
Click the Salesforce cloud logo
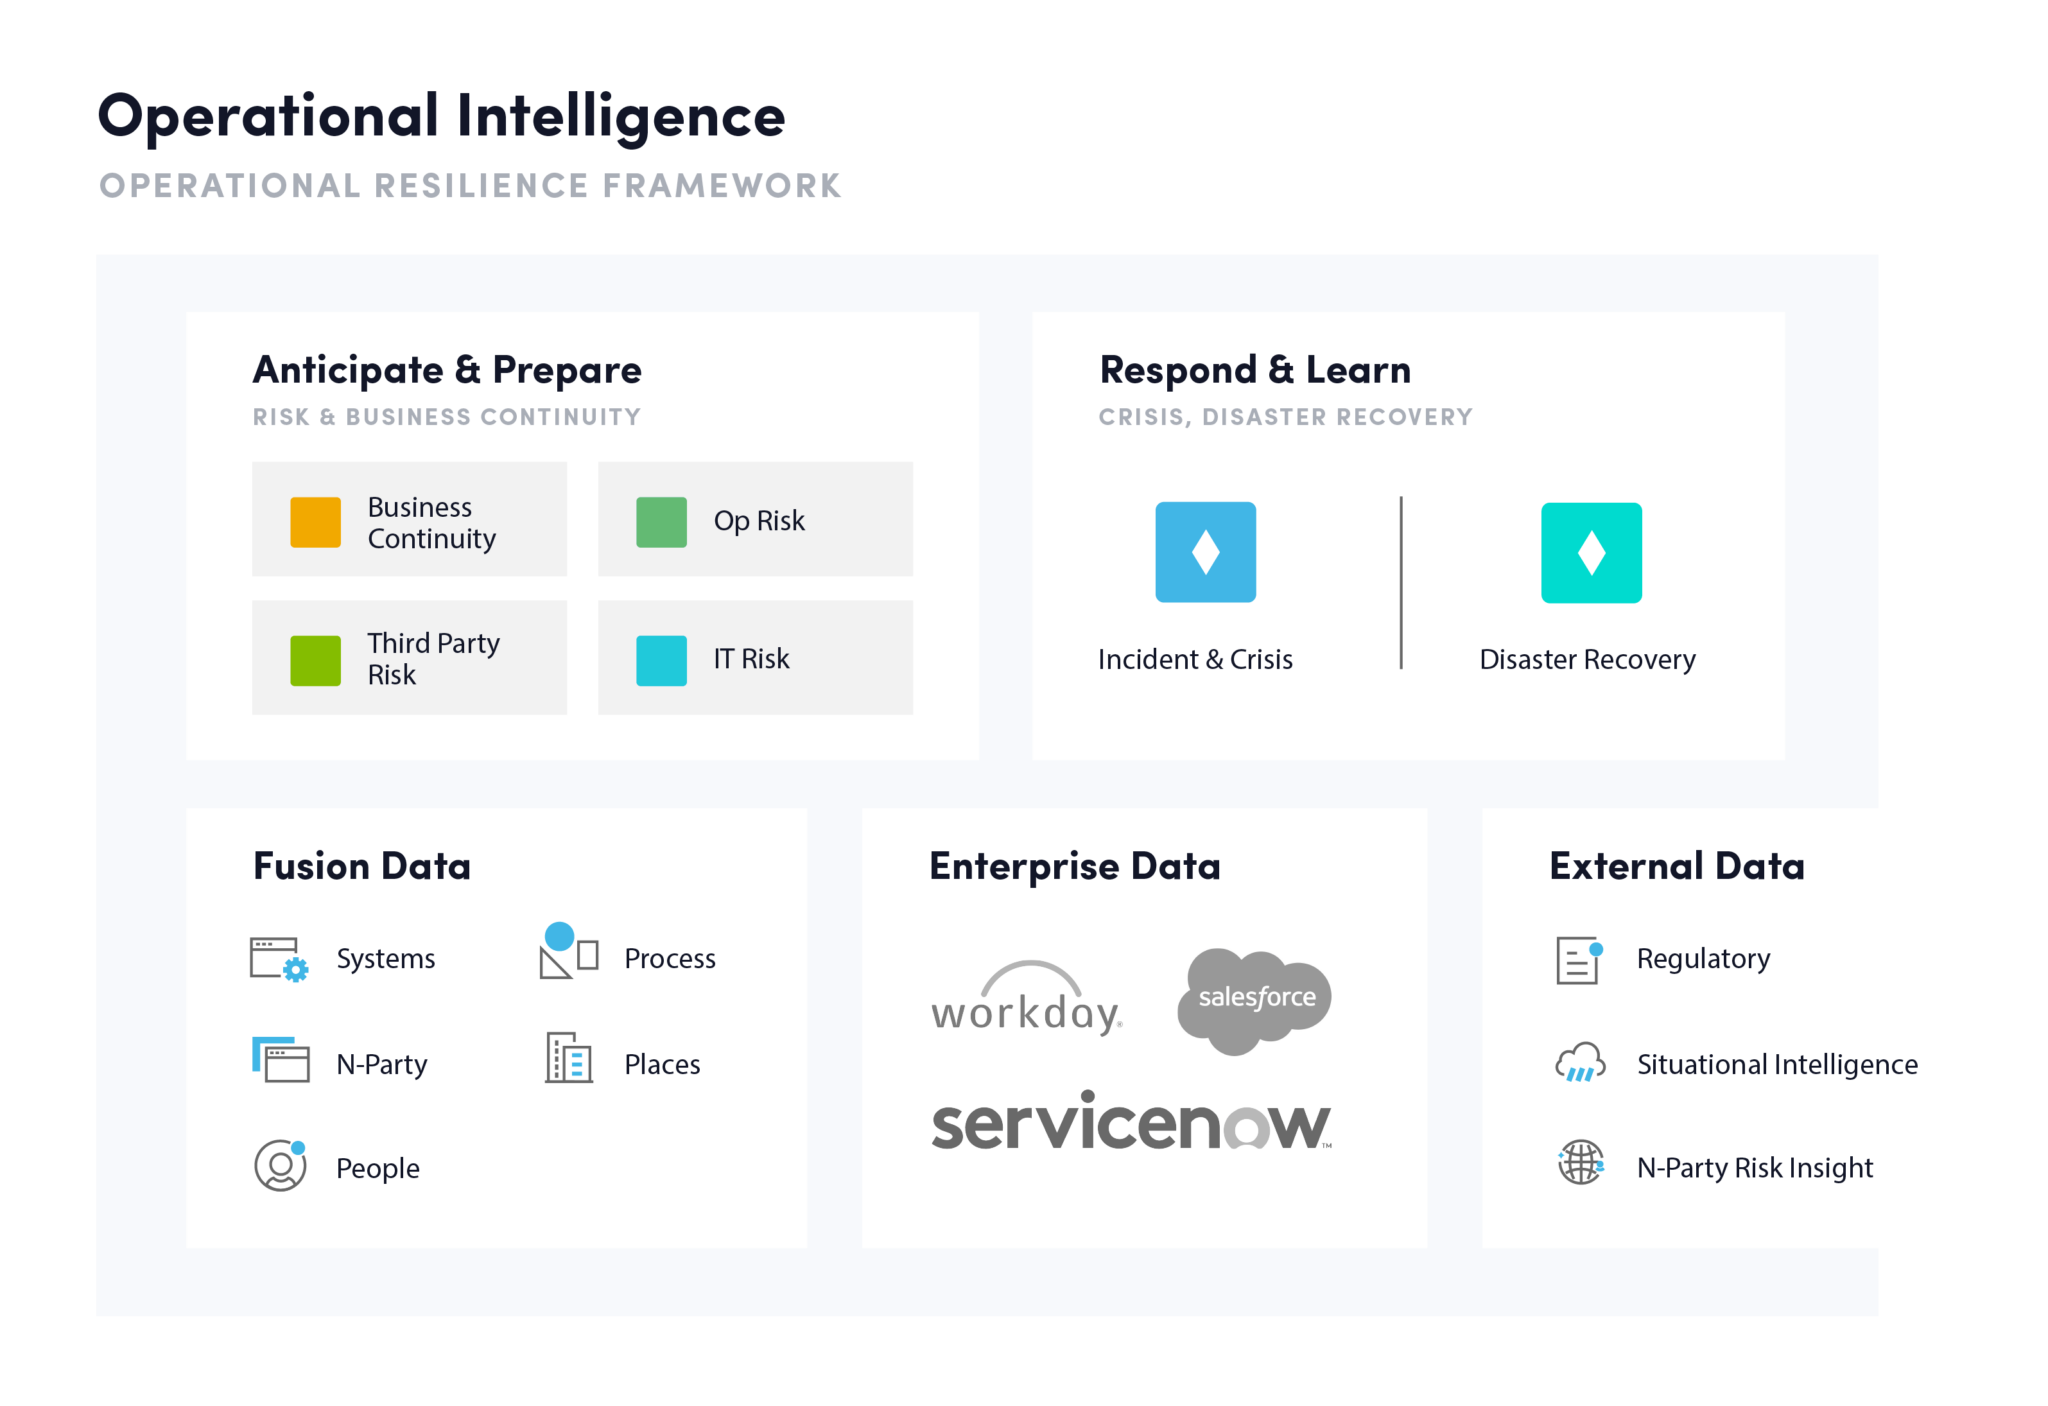[1255, 999]
